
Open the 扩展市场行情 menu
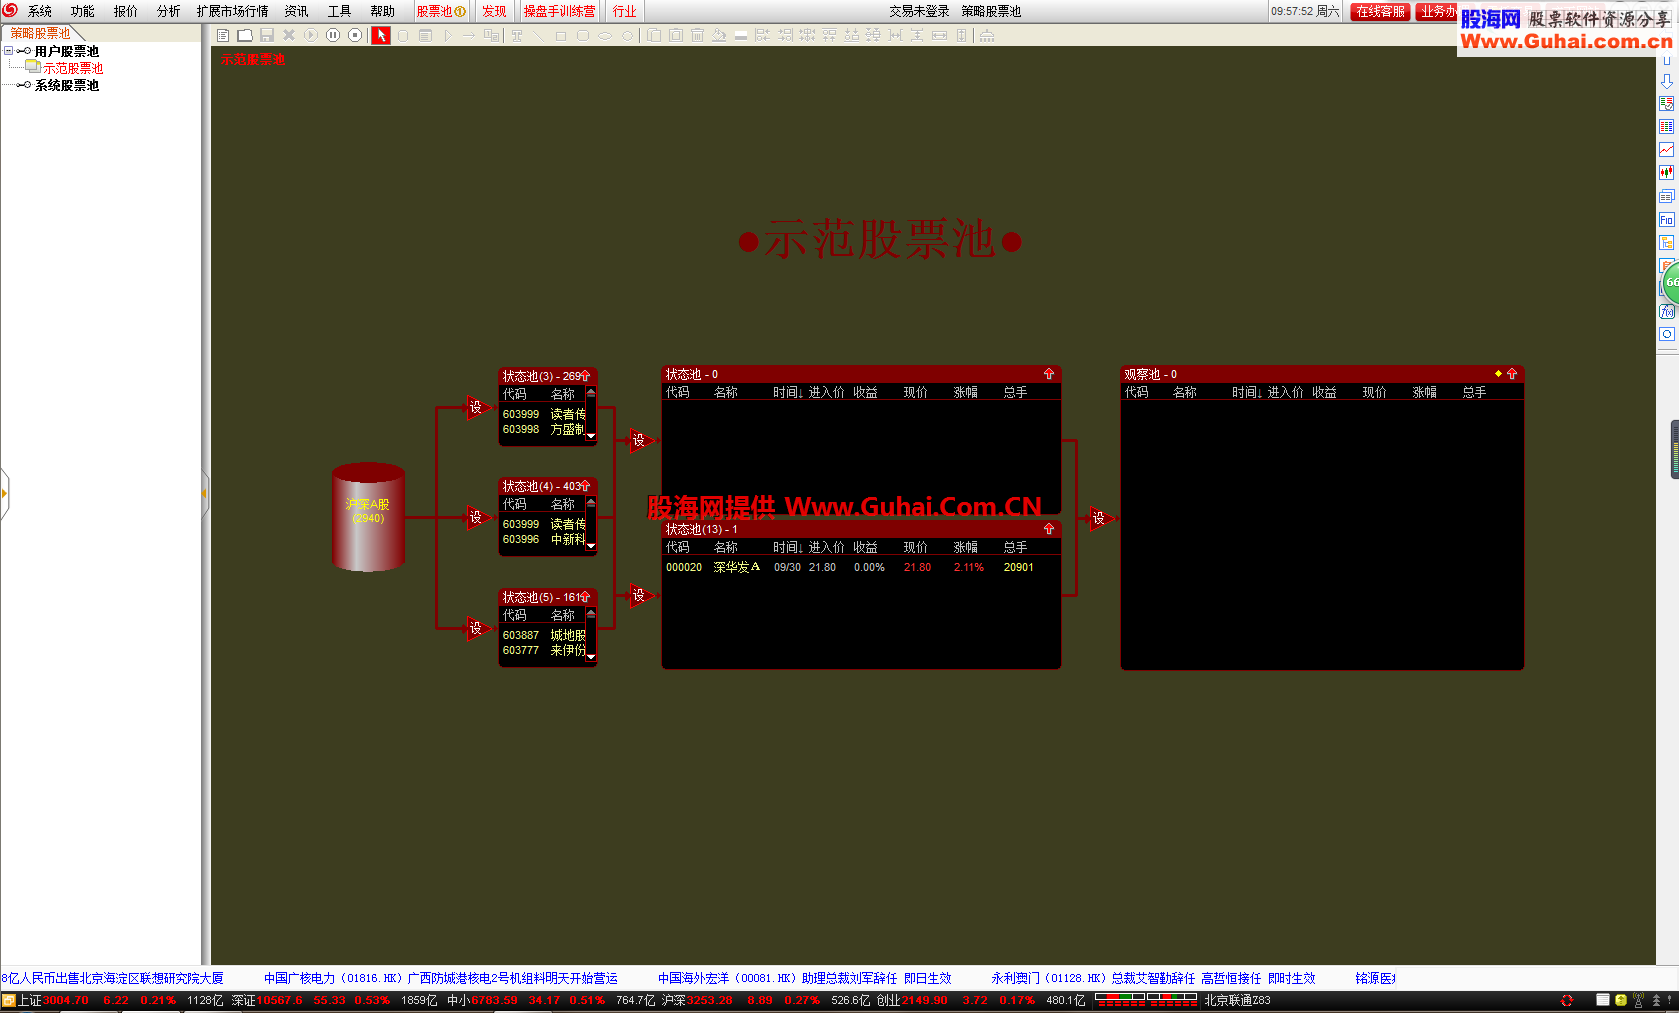pyautogui.click(x=232, y=11)
